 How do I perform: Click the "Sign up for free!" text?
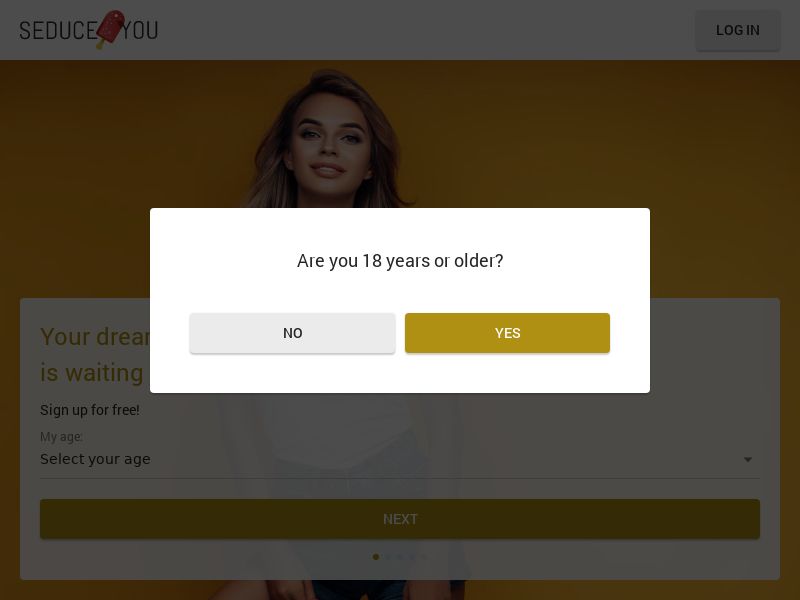click(x=90, y=410)
